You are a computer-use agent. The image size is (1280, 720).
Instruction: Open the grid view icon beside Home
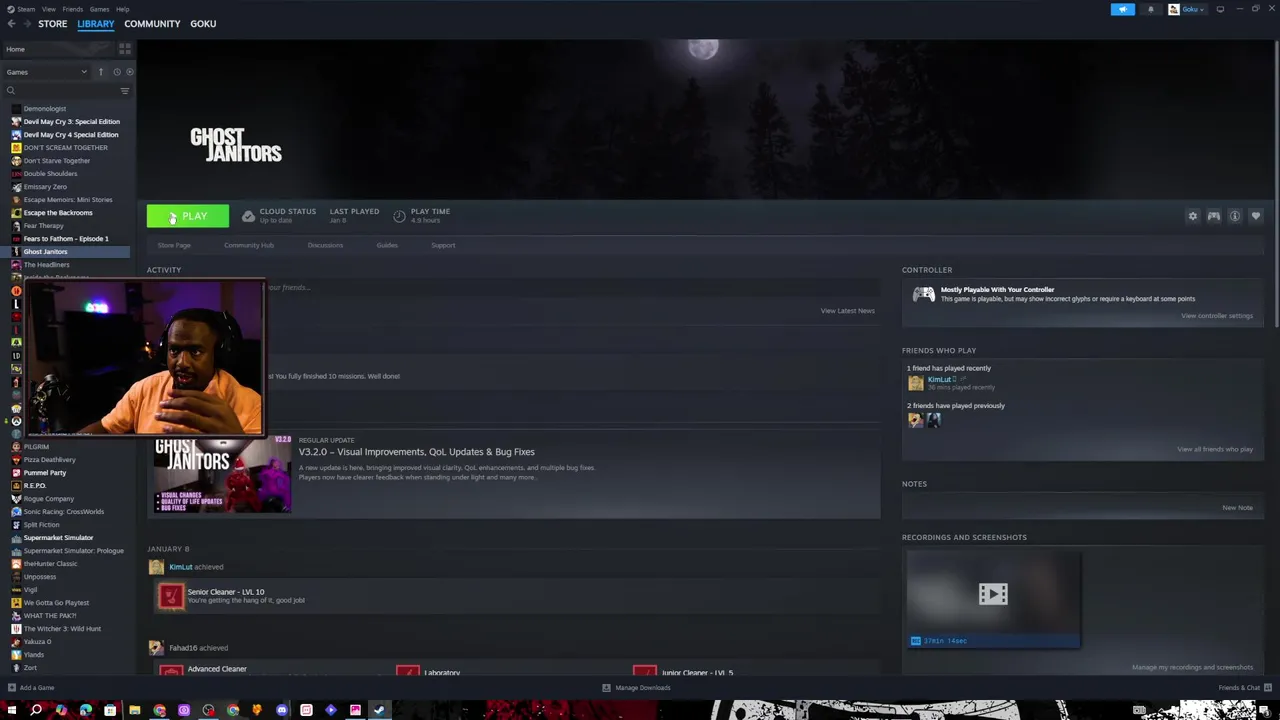point(125,49)
